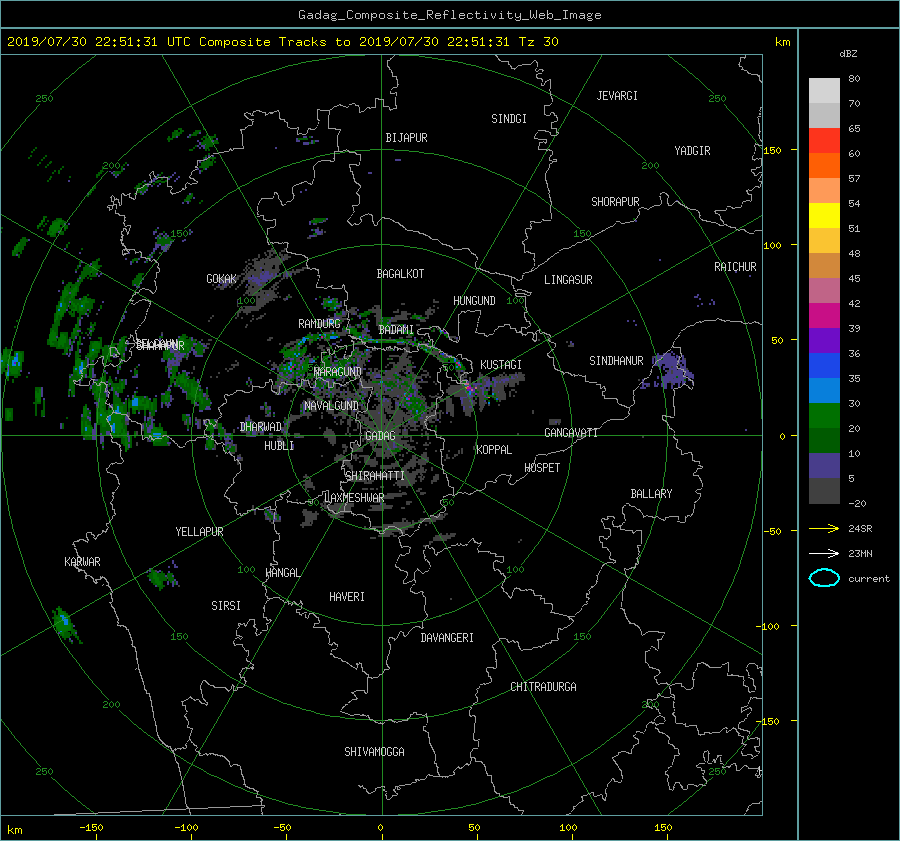Pick the light blue 30–35 dBZ swatch

point(824,391)
